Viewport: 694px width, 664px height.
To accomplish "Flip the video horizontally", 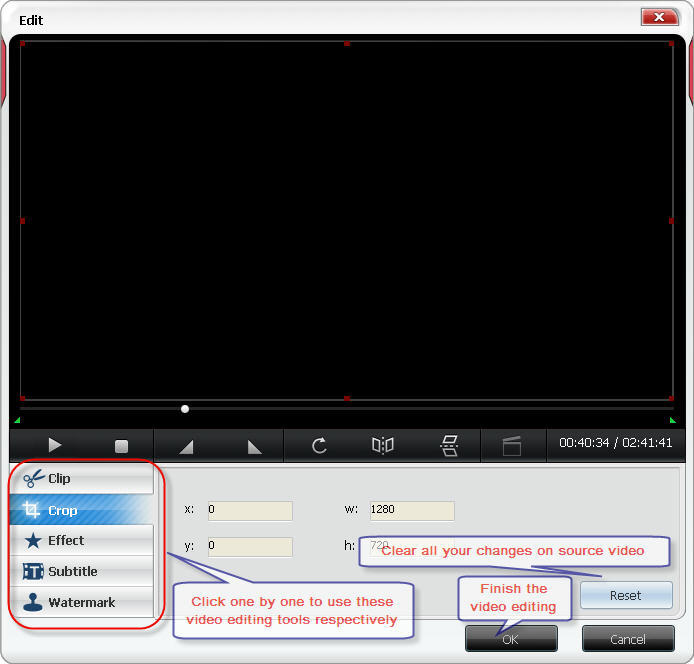I will tap(383, 445).
